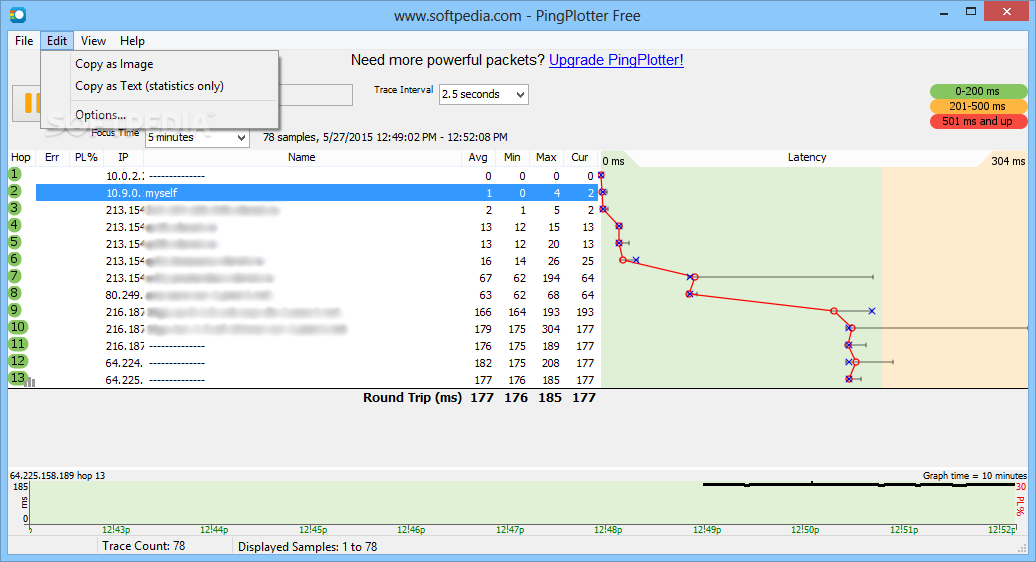1036x562 pixels.
Task: Click the 78 samples date range text
Action: pos(385,137)
